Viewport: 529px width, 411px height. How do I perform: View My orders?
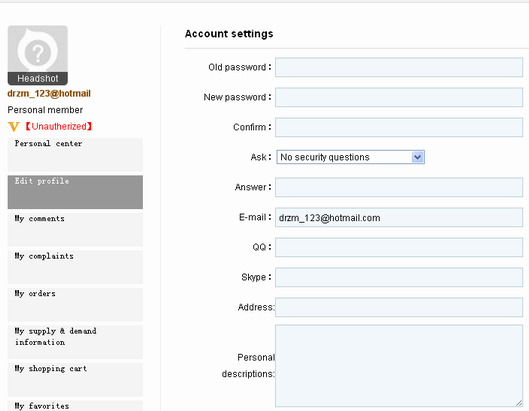tap(75, 304)
